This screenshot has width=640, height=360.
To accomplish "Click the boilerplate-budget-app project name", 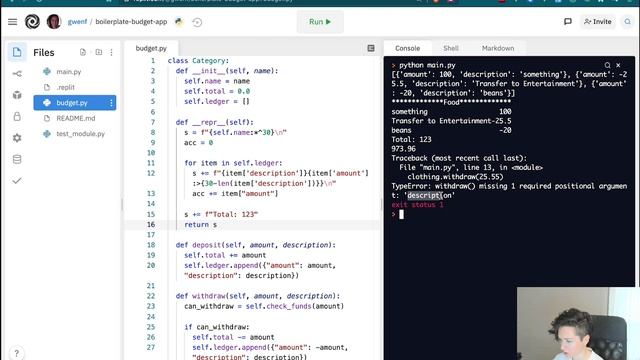I will (131, 22).
